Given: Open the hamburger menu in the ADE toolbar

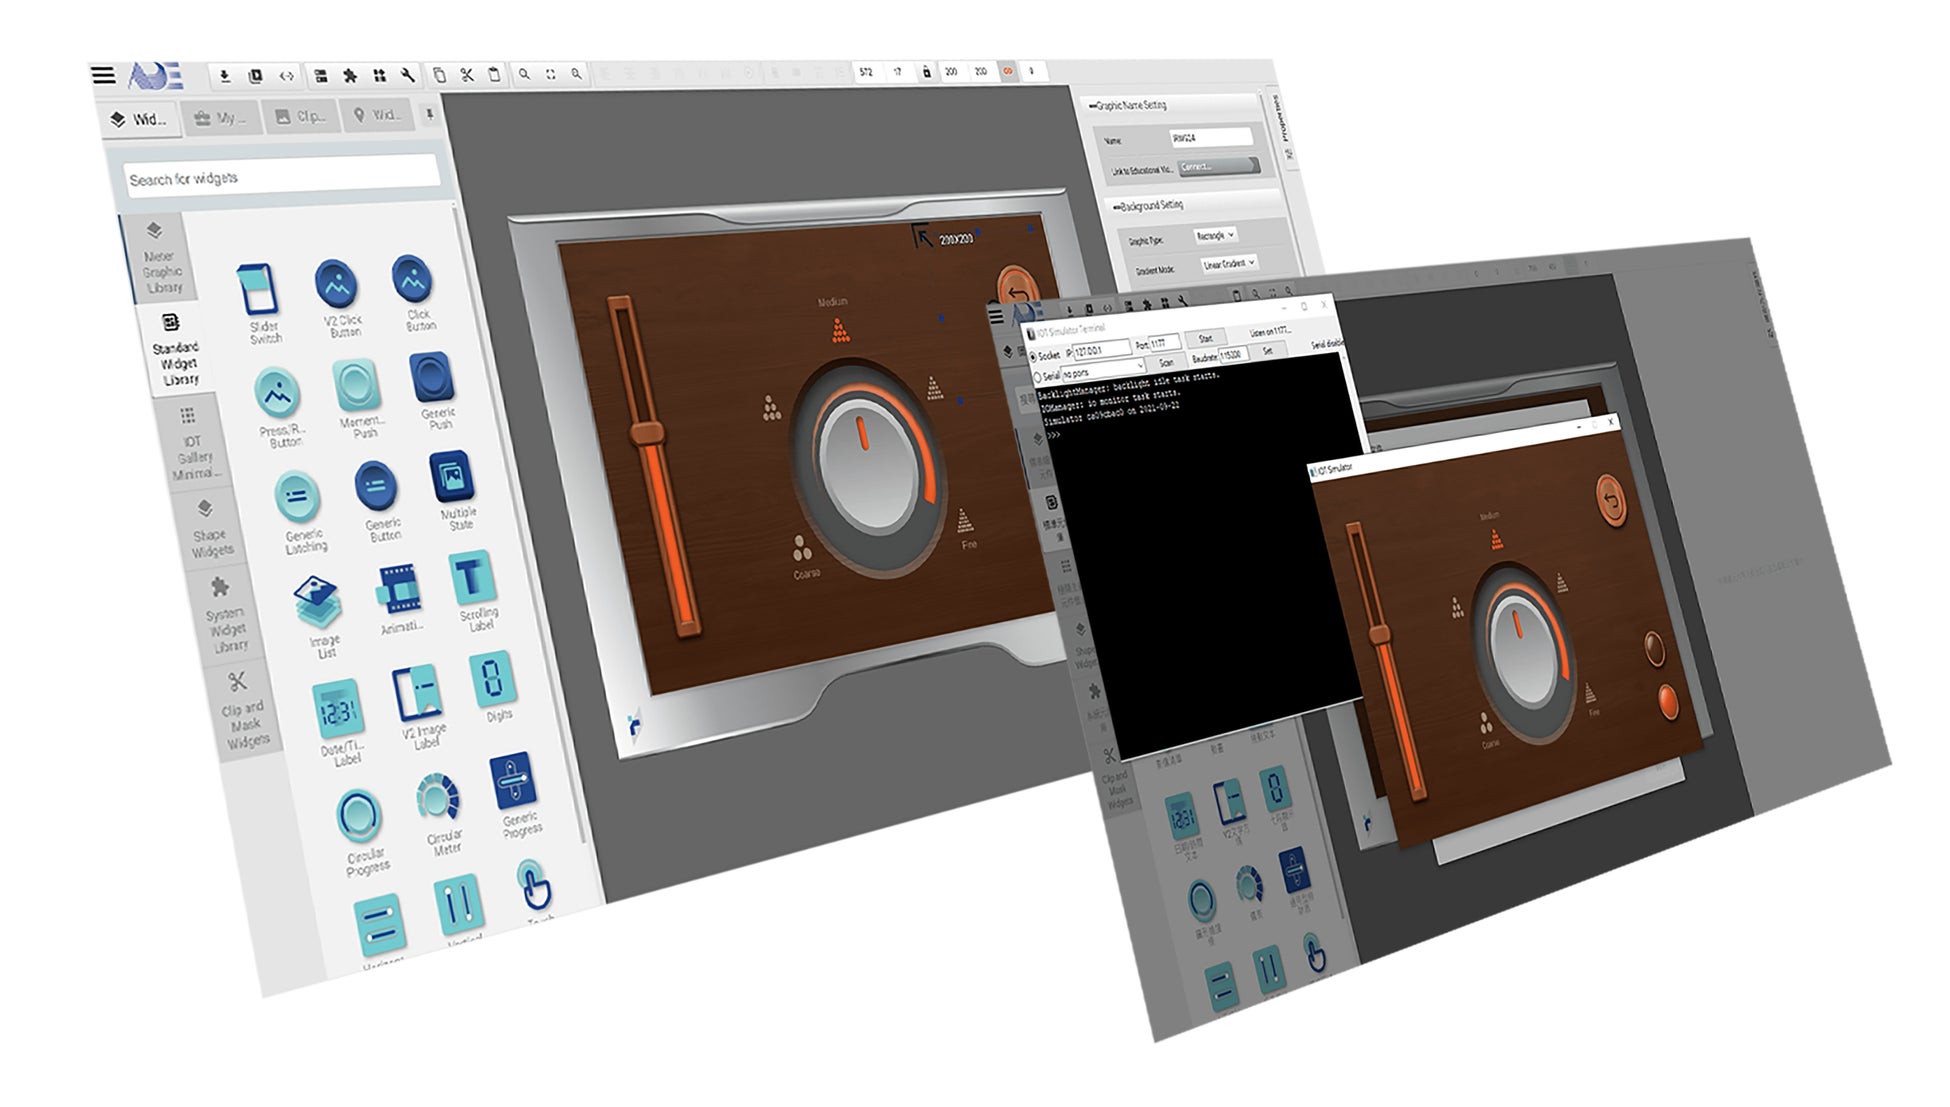Looking at the screenshot, I should click(103, 75).
